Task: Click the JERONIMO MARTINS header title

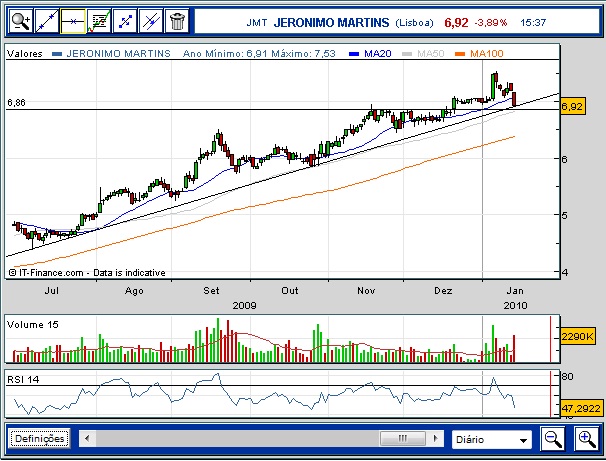Action: pyautogui.click(x=331, y=22)
